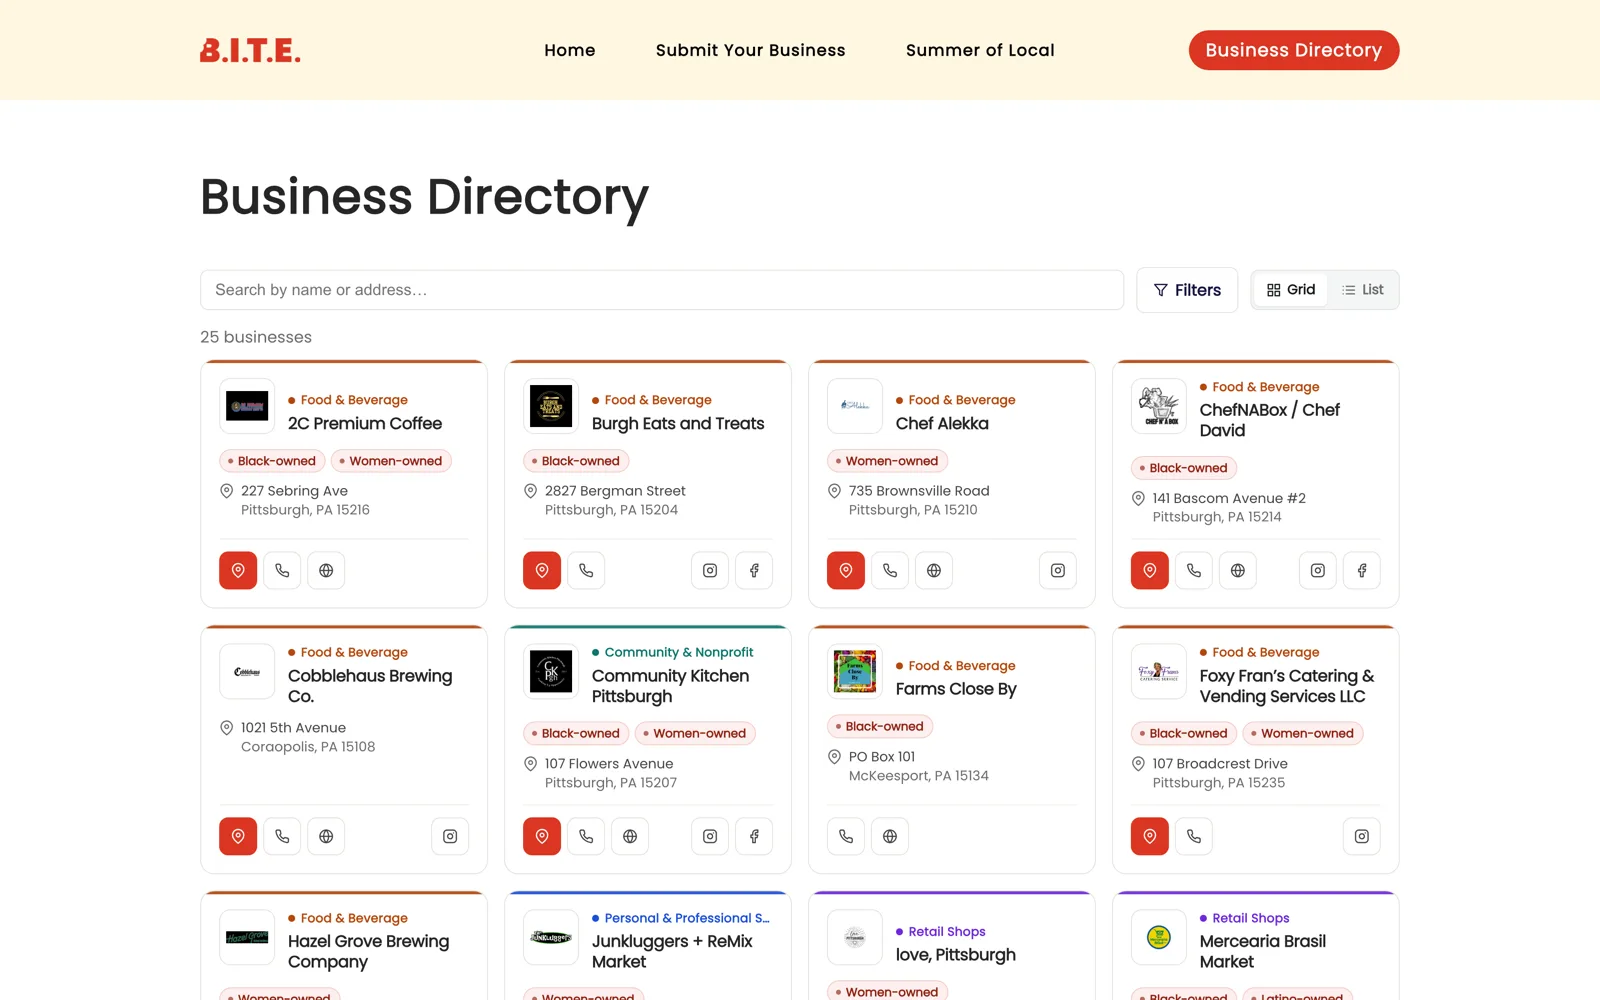Viewport: 1600px width, 1000px height.
Task: Show Chef Alekka on the map
Action: [846, 570]
